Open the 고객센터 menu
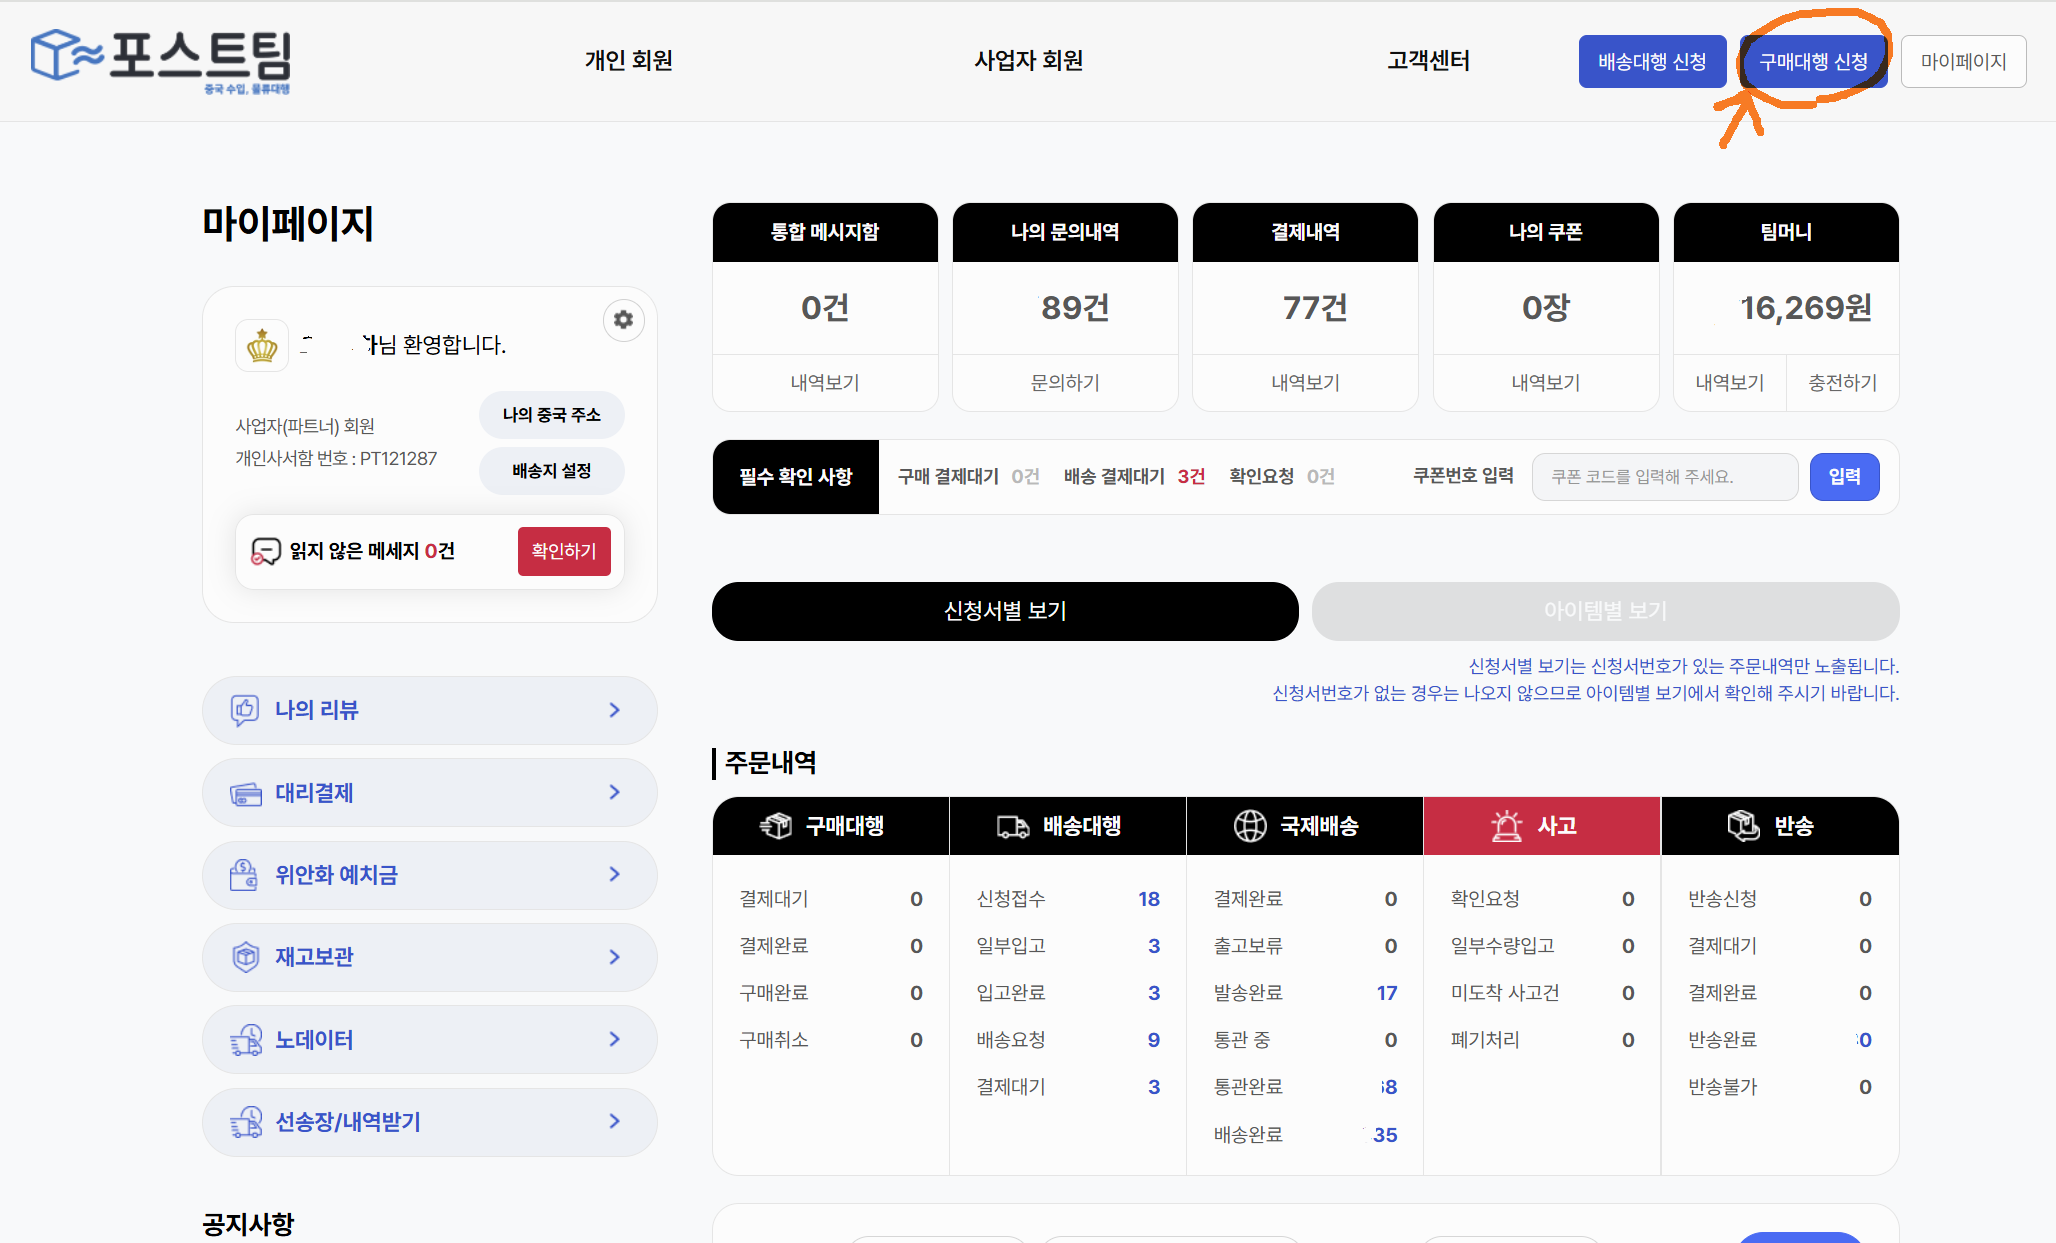 coord(1428,61)
